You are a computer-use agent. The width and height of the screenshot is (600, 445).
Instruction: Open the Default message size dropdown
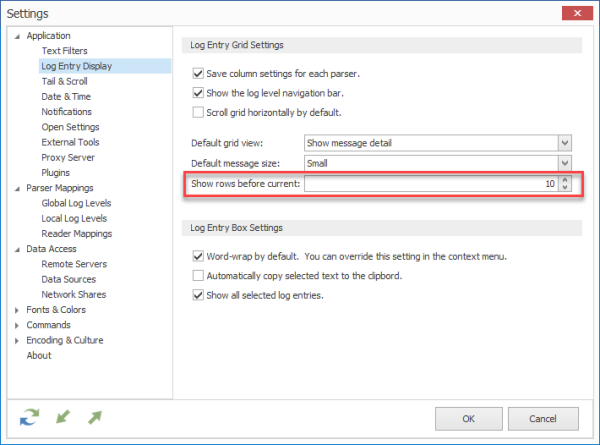click(x=565, y=163)
